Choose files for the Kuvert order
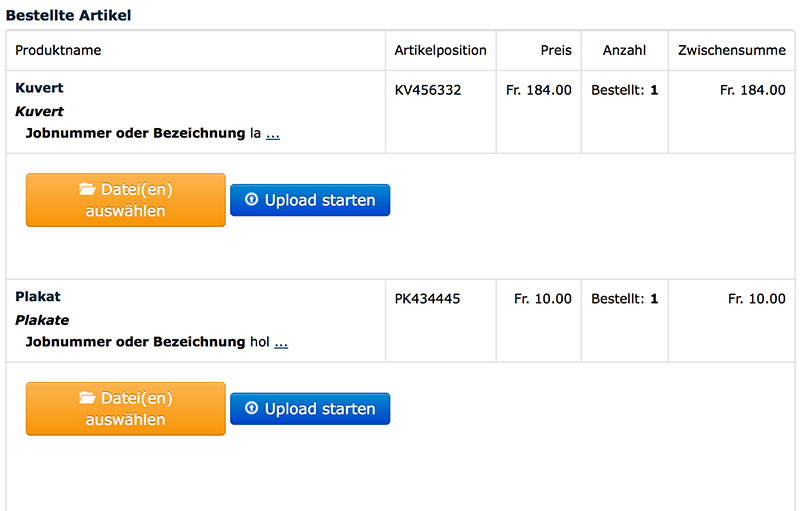This screenshot has width=800, height=511. pyautogui.click(x=126, y=200)
